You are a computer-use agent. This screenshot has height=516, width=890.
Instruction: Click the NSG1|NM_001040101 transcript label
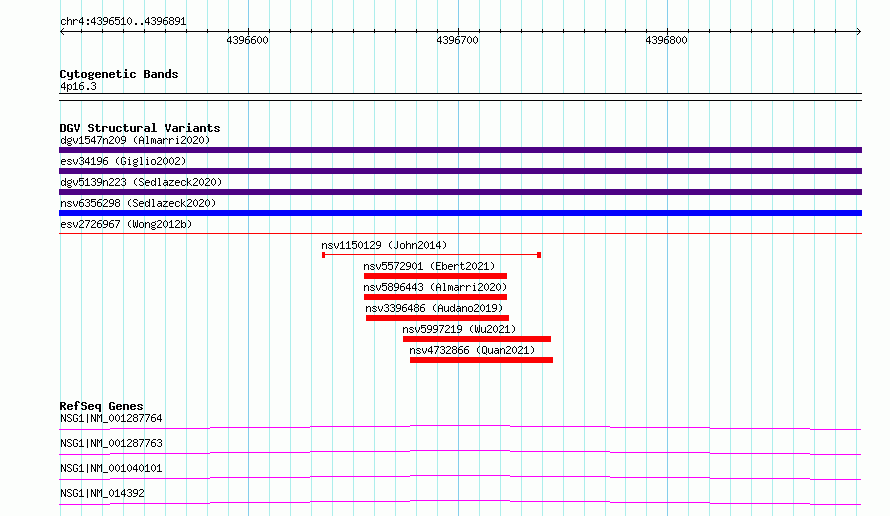coord(111,468)
